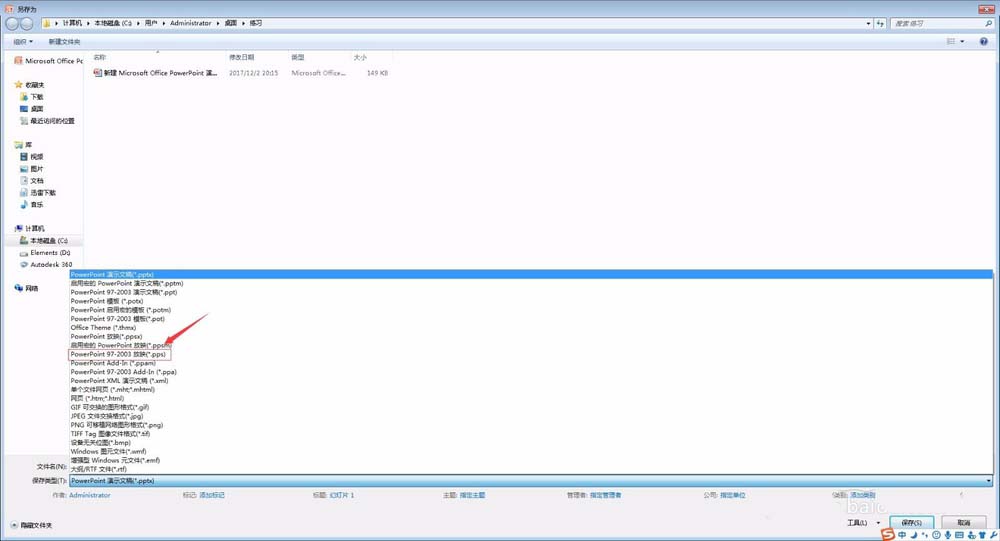Open 迅雷下载 in the sidebar

click(x=38, y=193)
